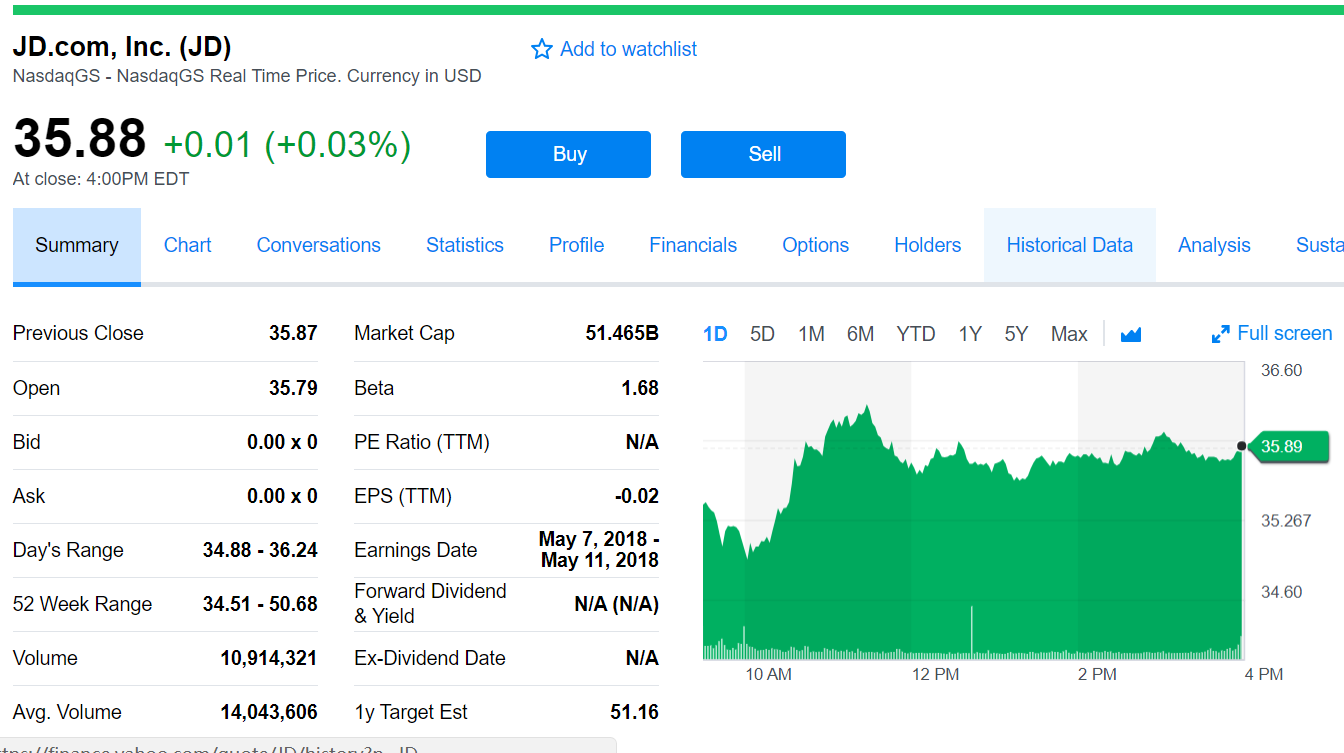This screenshot has height=753, width=1344.
Task: Switch to the Chart tab
Action: [188, 245]
